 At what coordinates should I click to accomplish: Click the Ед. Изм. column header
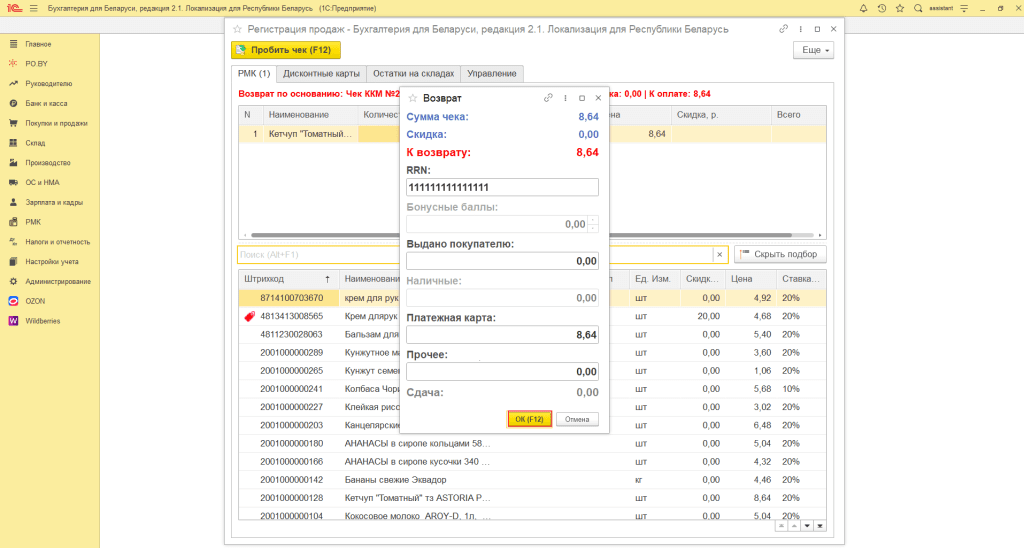coord(654,279)
